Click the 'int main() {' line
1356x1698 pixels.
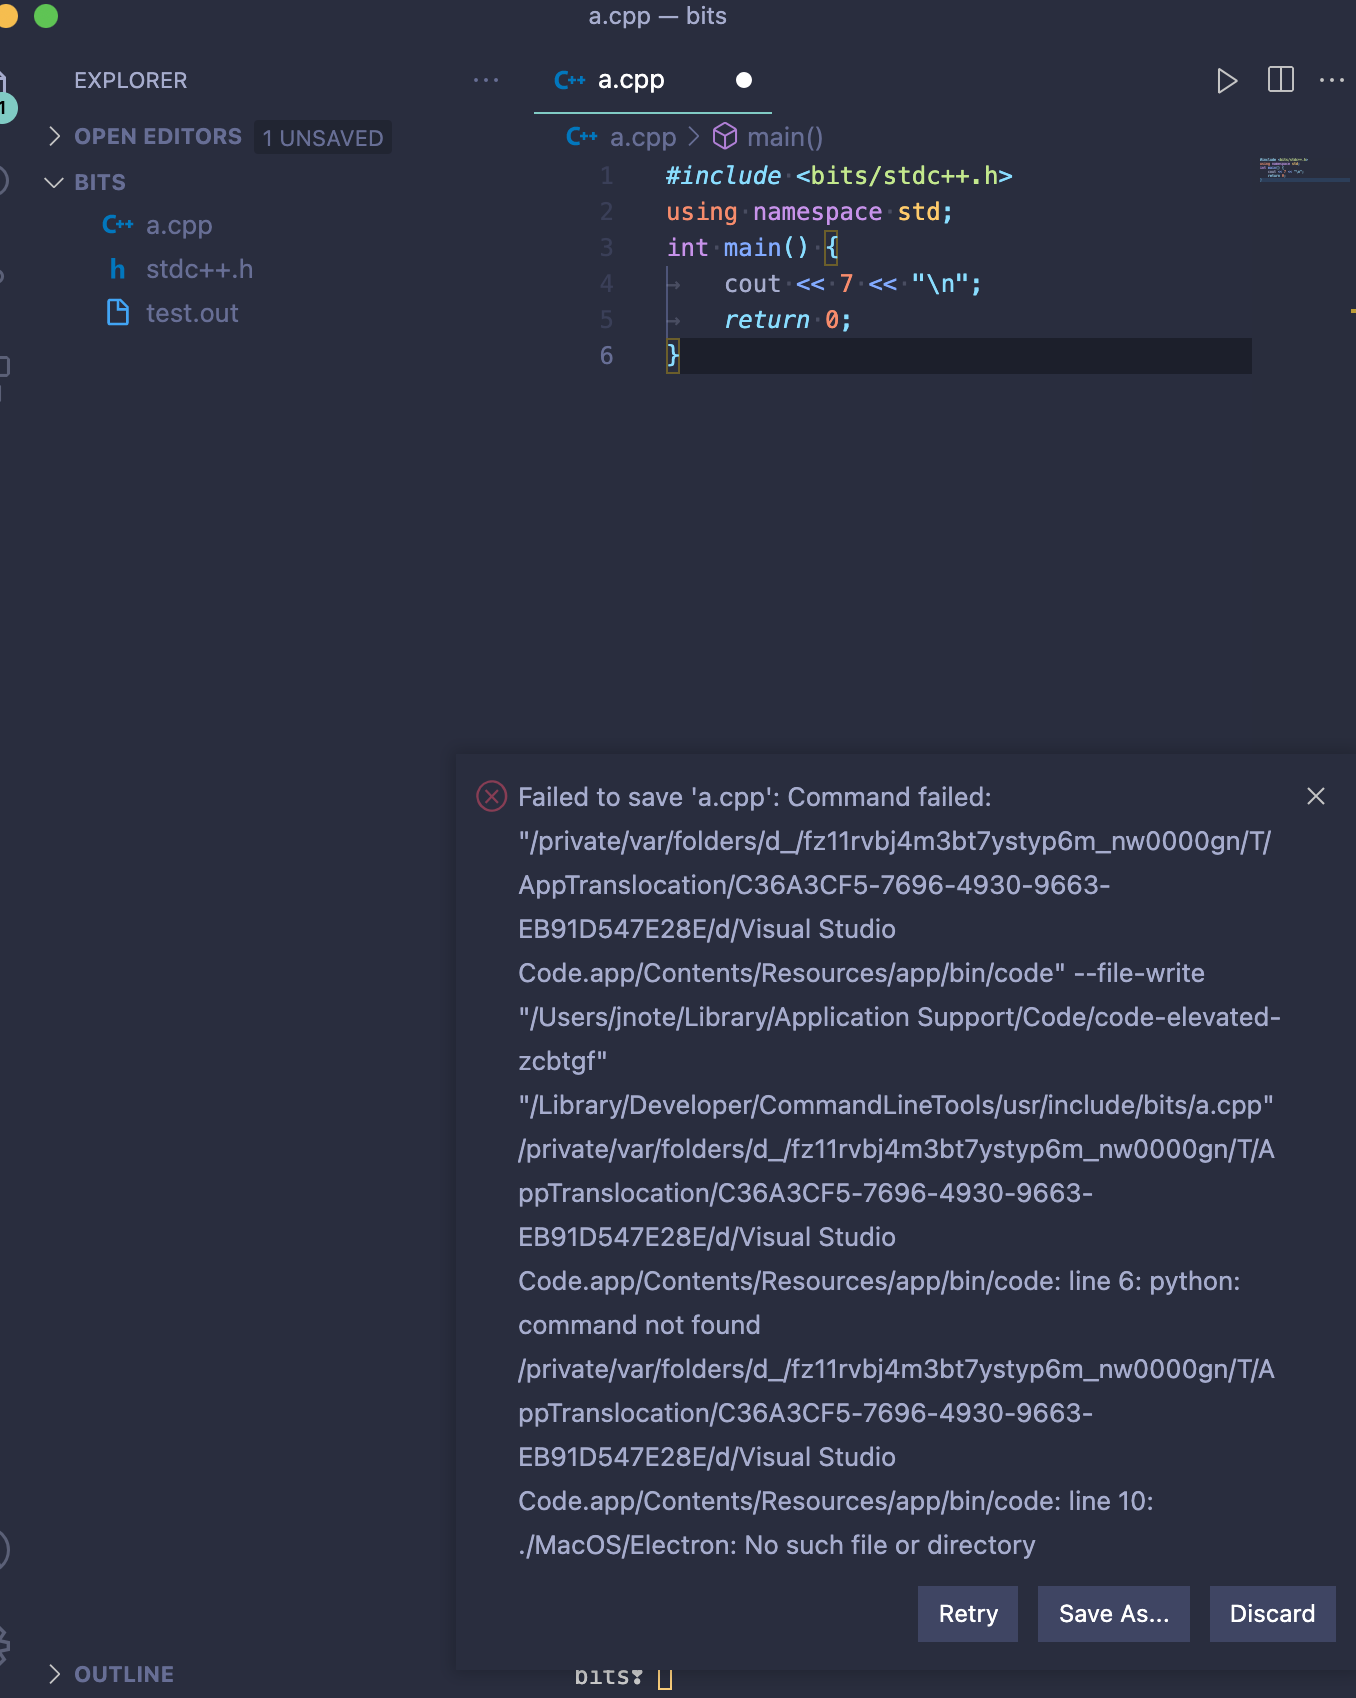752,248
